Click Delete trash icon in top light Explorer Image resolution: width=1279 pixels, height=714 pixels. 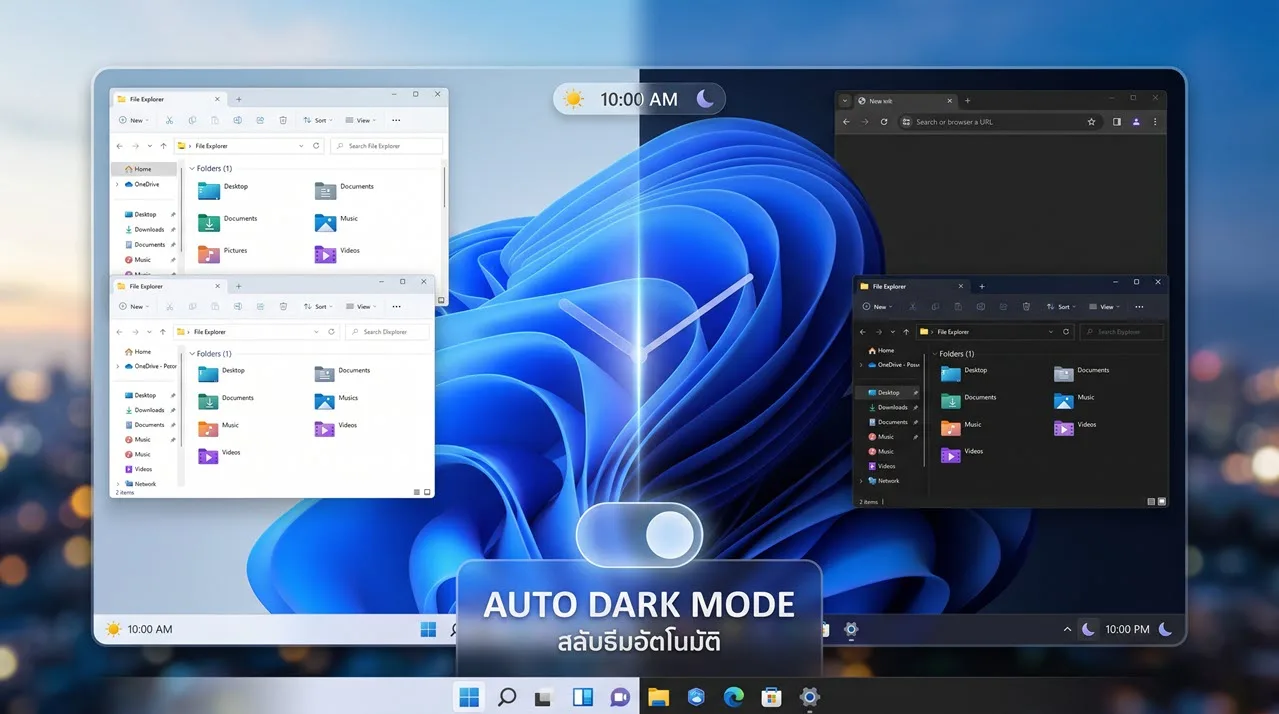click(x=283, y=120)
